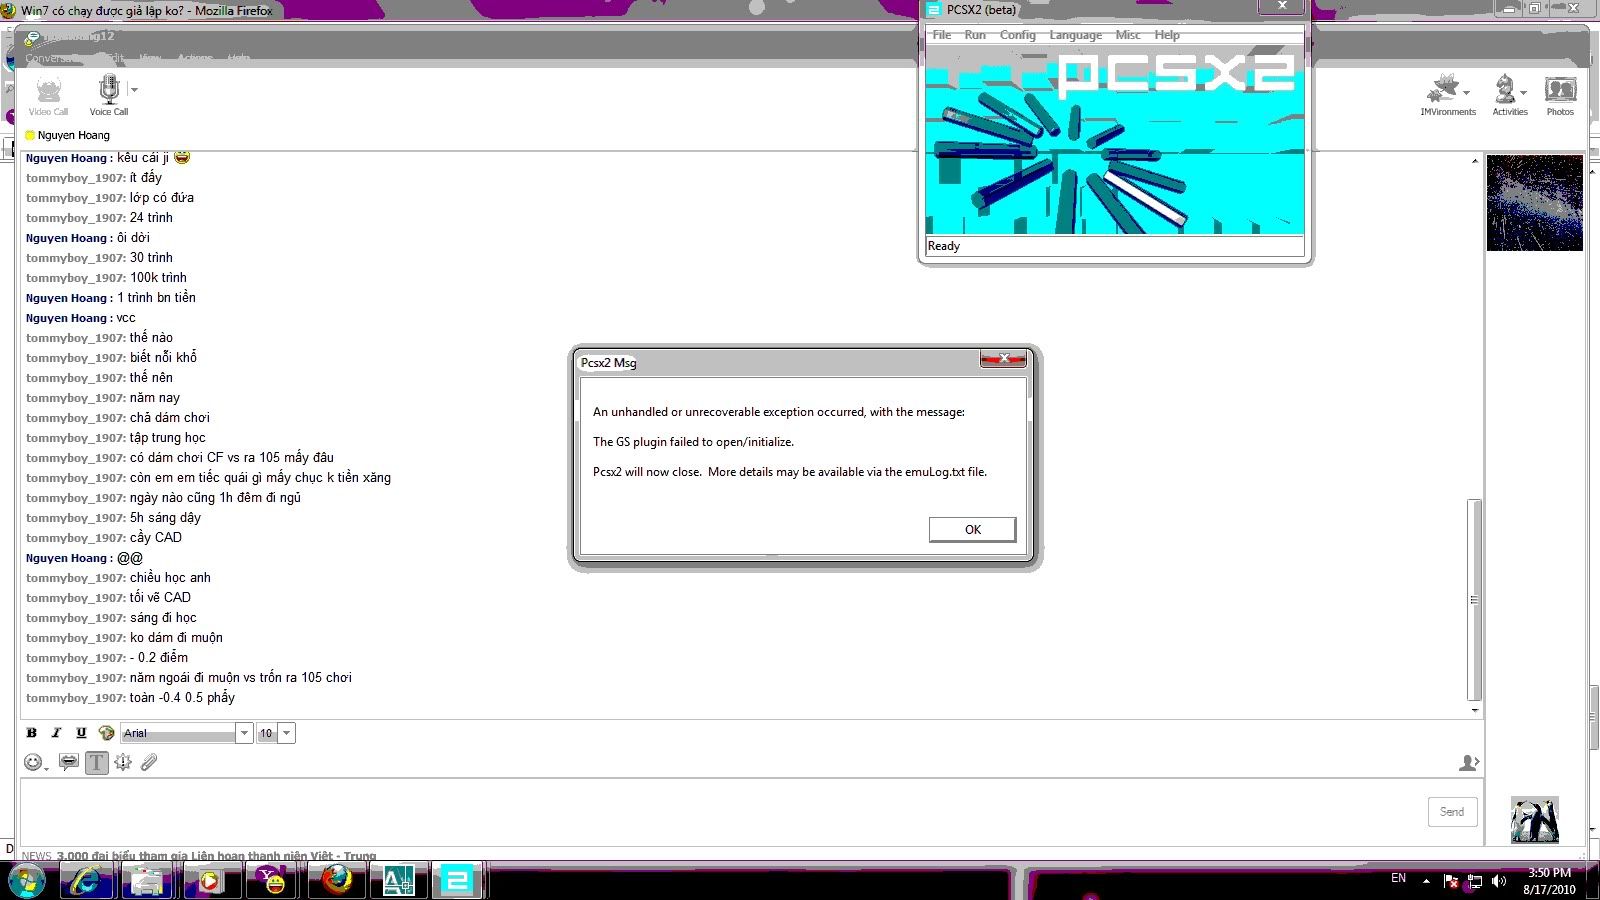Open Windows Explorer from the taskbar
Image resolution: width=1600 pixels, height=900 pixels.
147,881
